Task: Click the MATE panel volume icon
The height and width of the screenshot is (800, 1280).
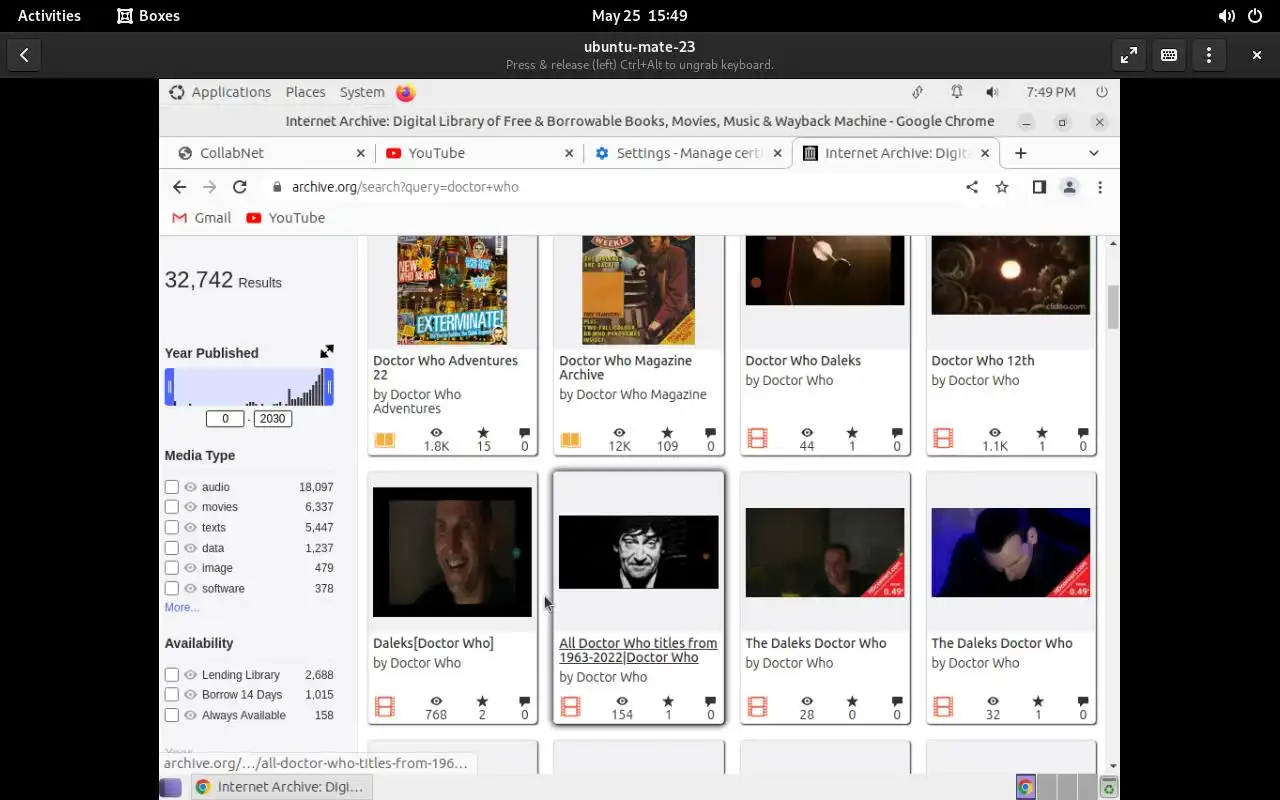Action: tap(992, 92)
